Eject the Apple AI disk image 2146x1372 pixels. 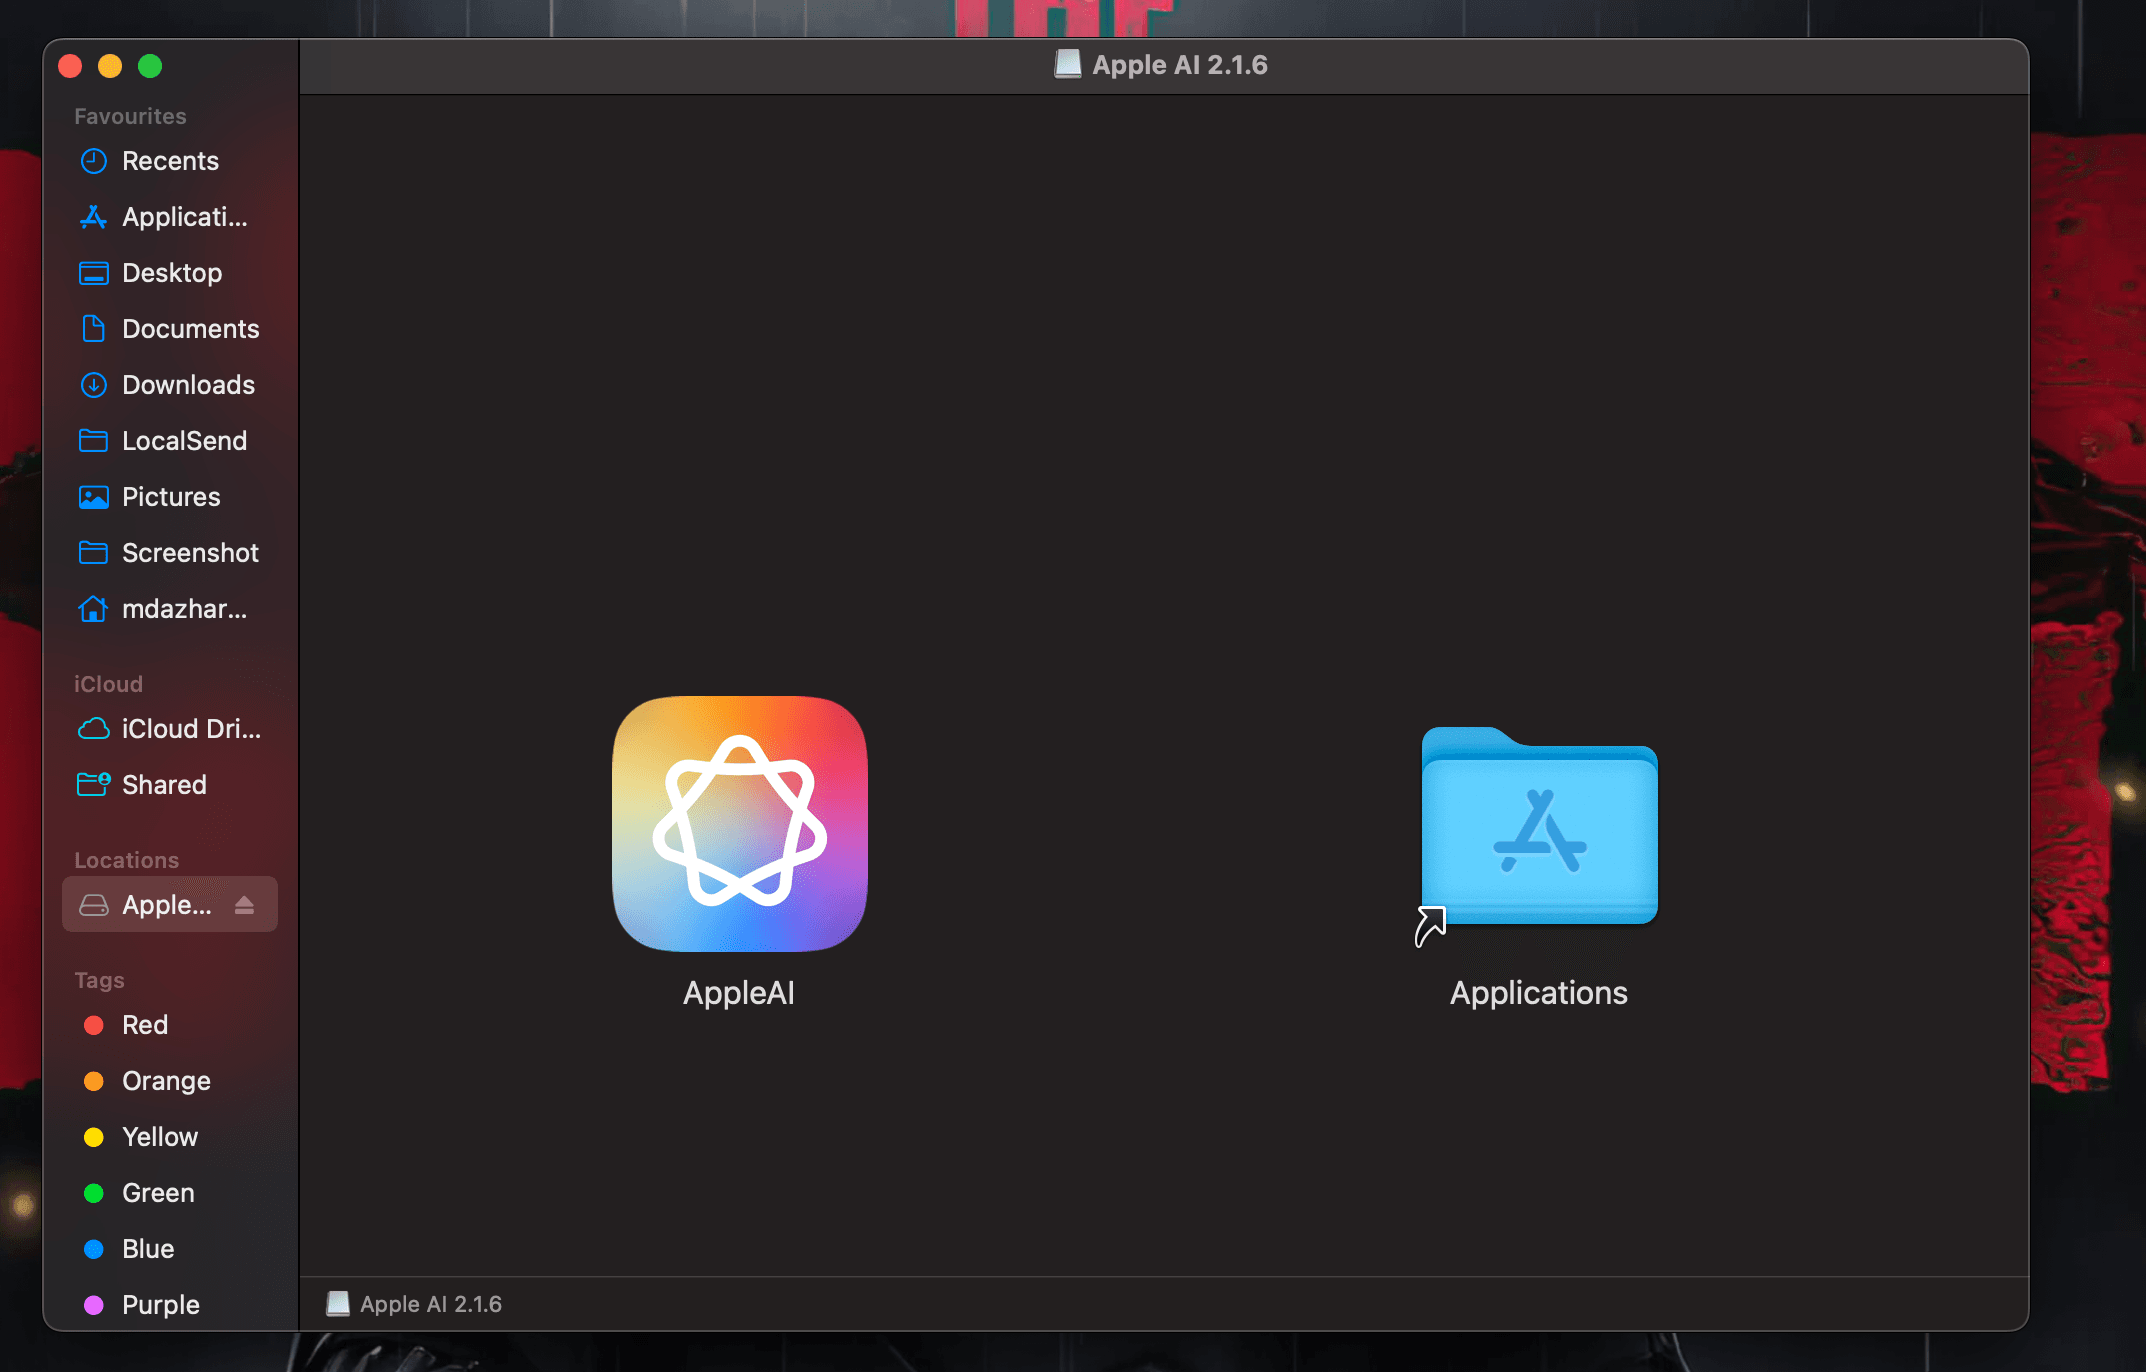tap(243, 904)
